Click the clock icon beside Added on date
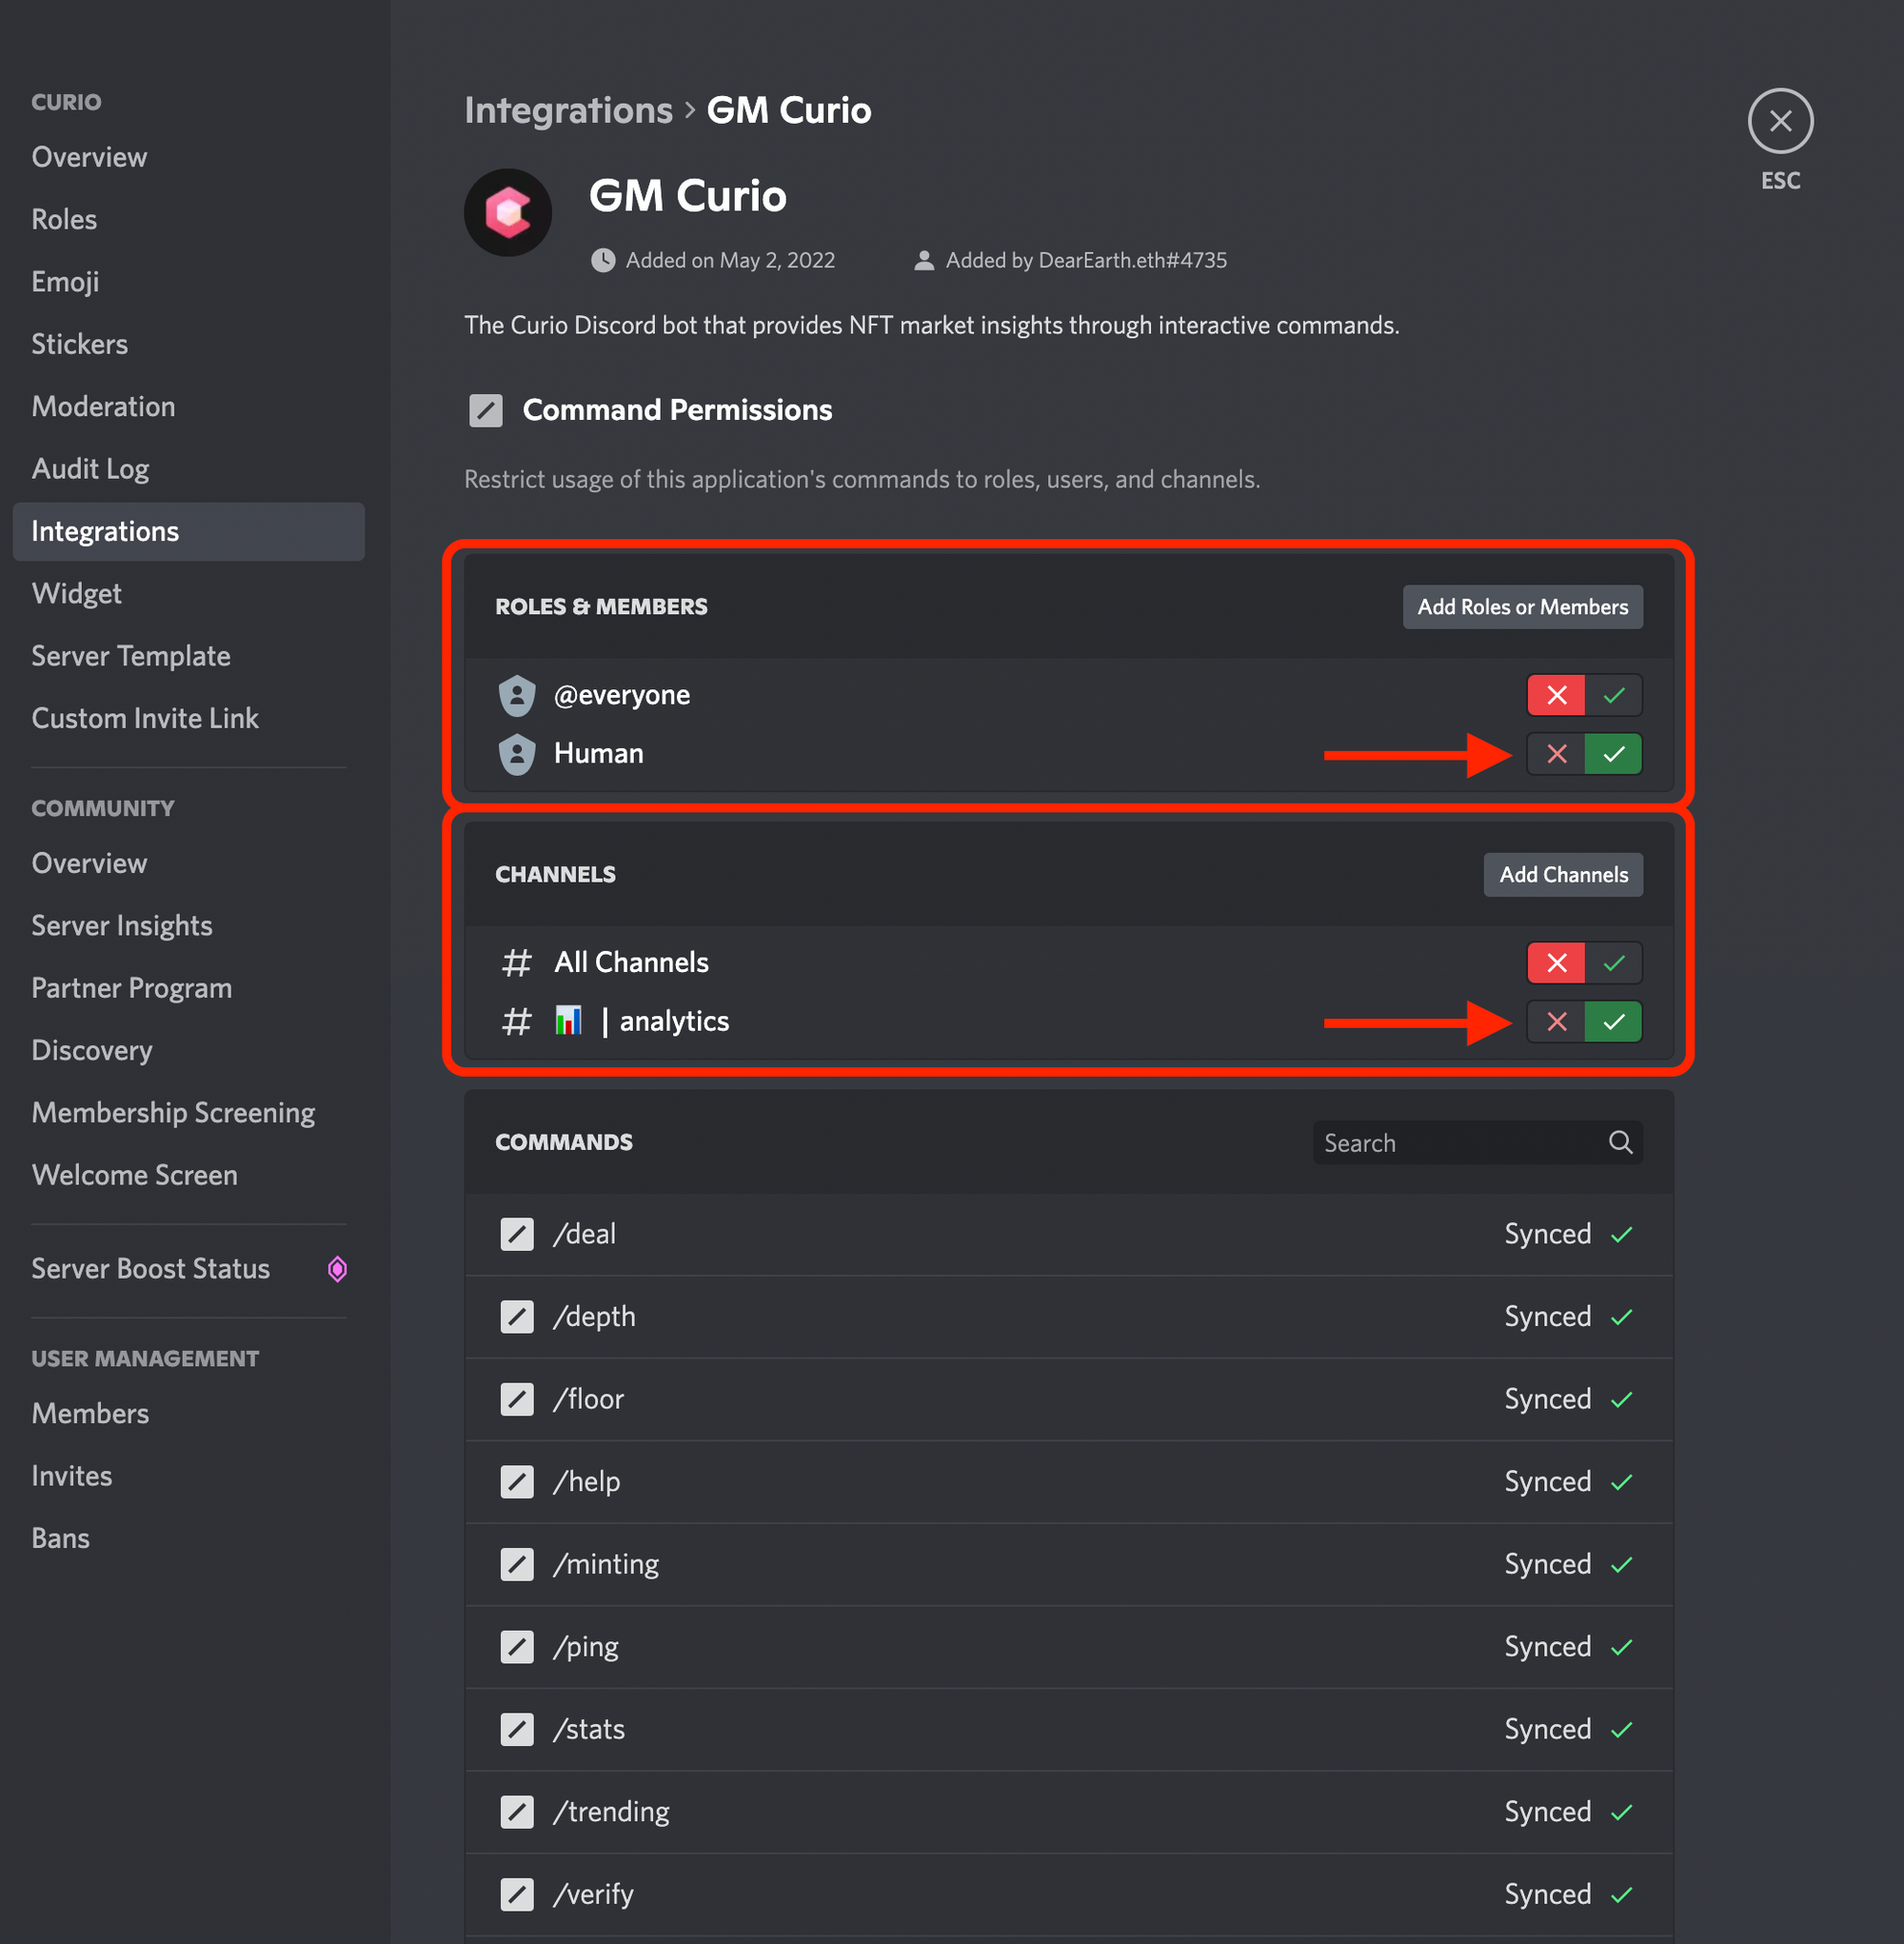The image size is (1904, 1944). point(603,260)
